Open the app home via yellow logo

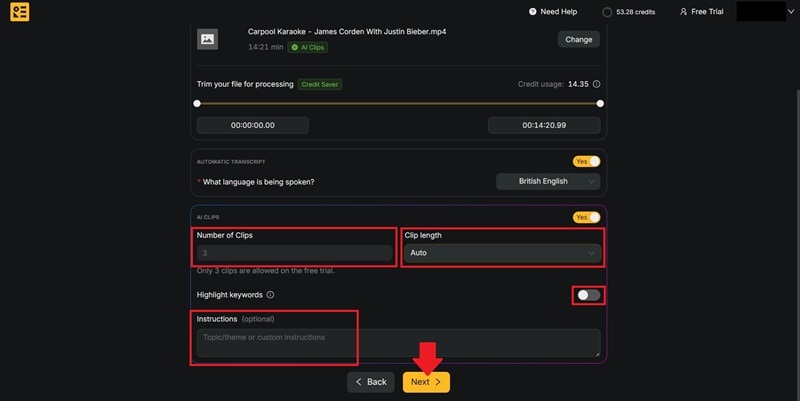(20, 12)
